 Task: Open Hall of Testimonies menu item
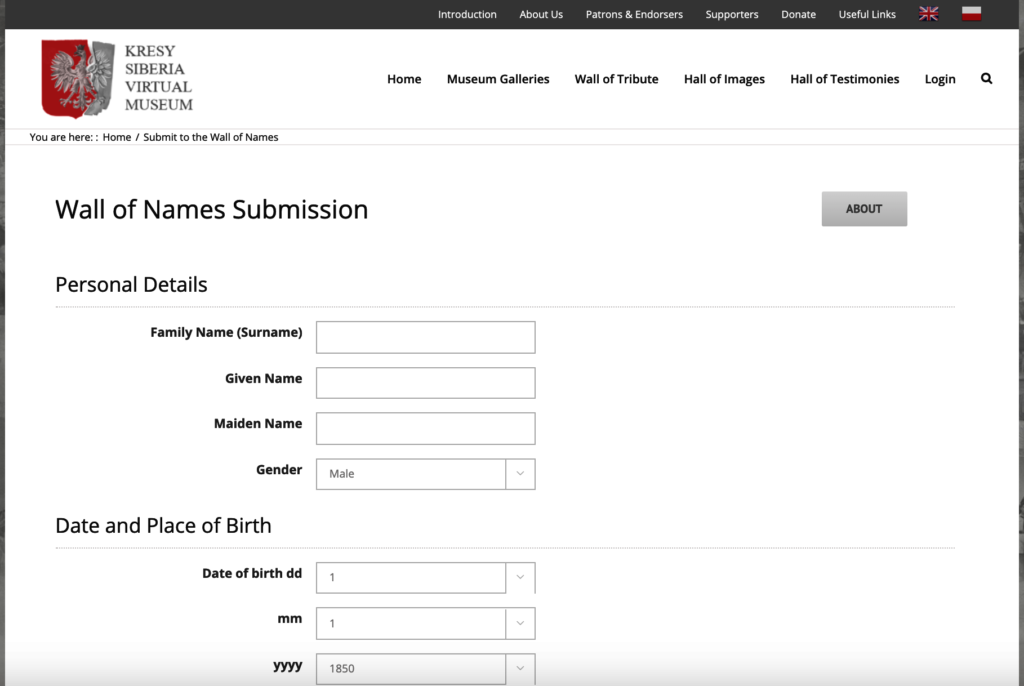[844, 79]
